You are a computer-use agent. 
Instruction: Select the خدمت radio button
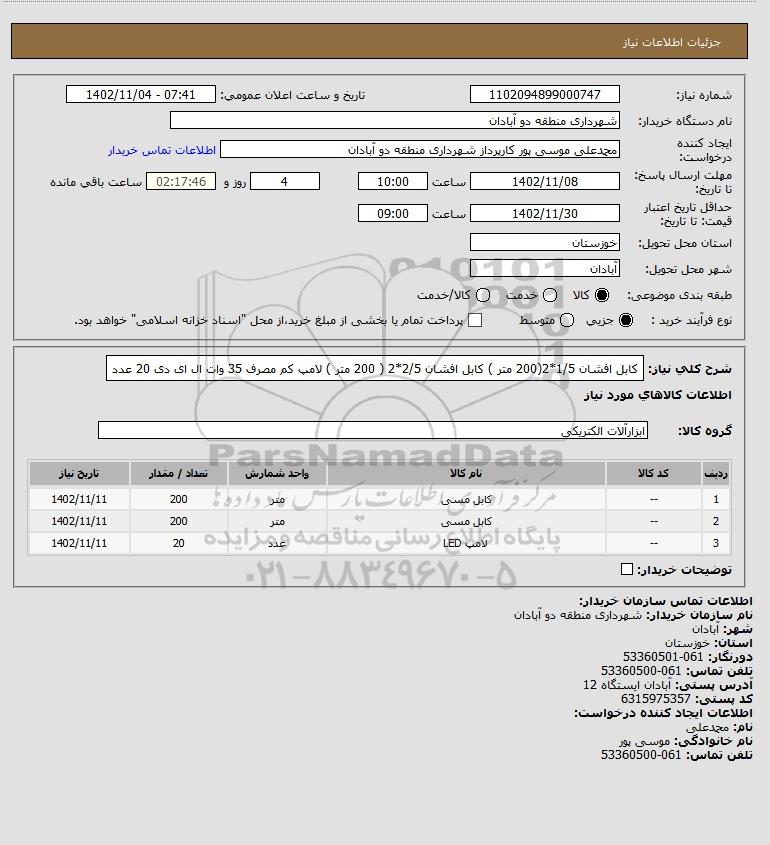(x=550, y=295)
